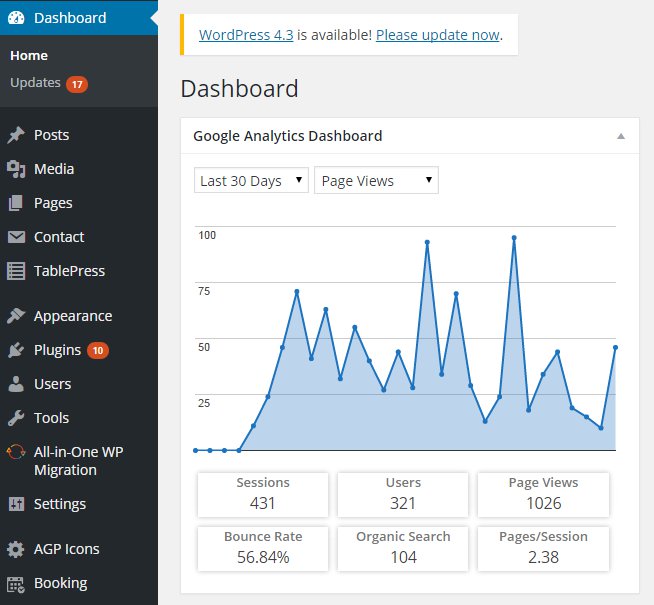The image size is (654, 605).
Task: Click the Media library icon
Action: point(16,169)
